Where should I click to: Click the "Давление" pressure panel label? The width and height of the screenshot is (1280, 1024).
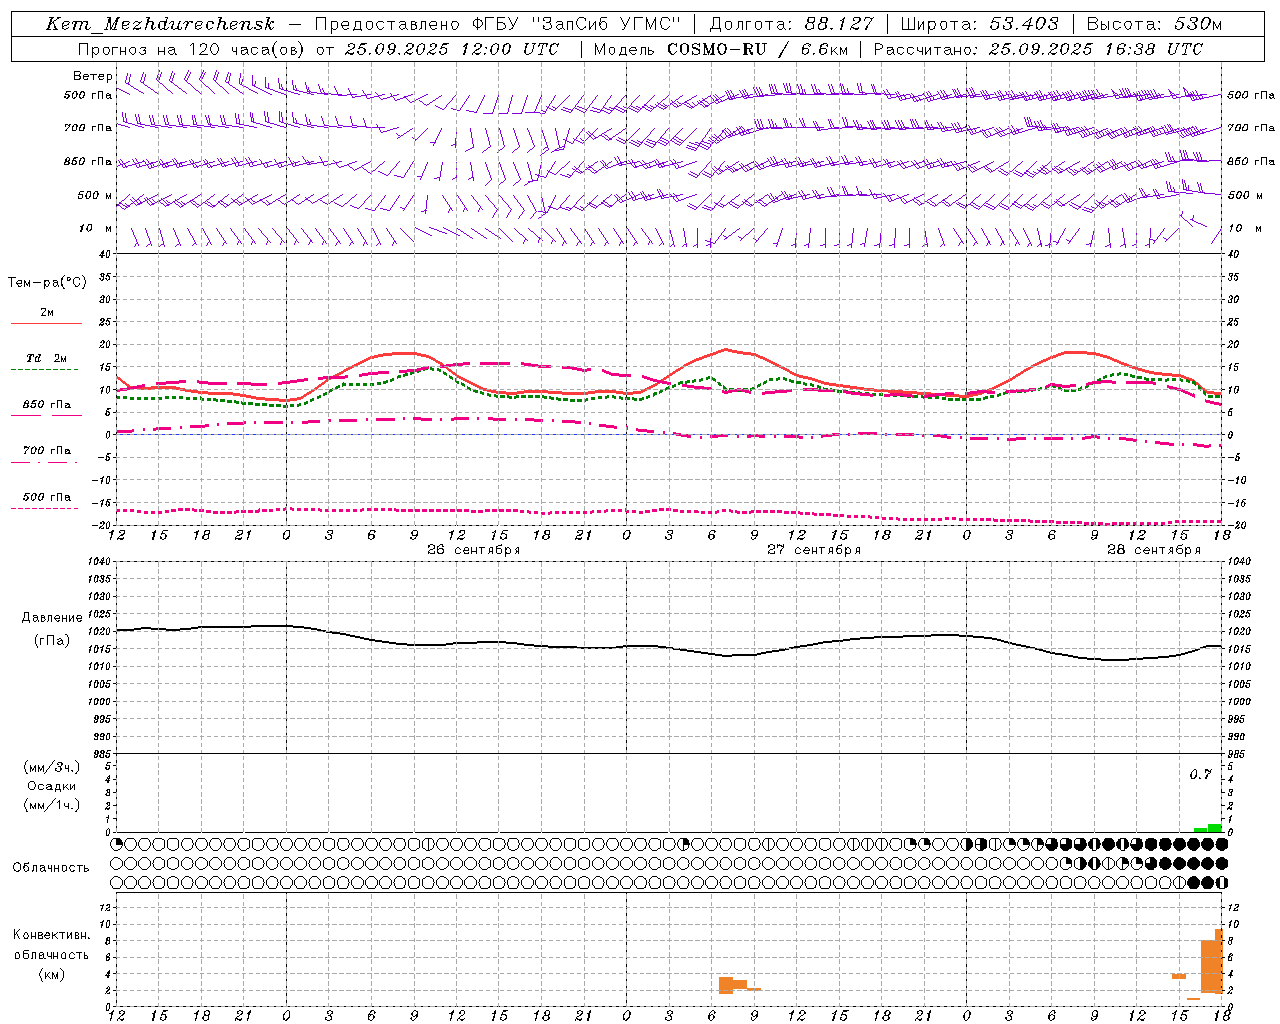click(x=52, y=618)
